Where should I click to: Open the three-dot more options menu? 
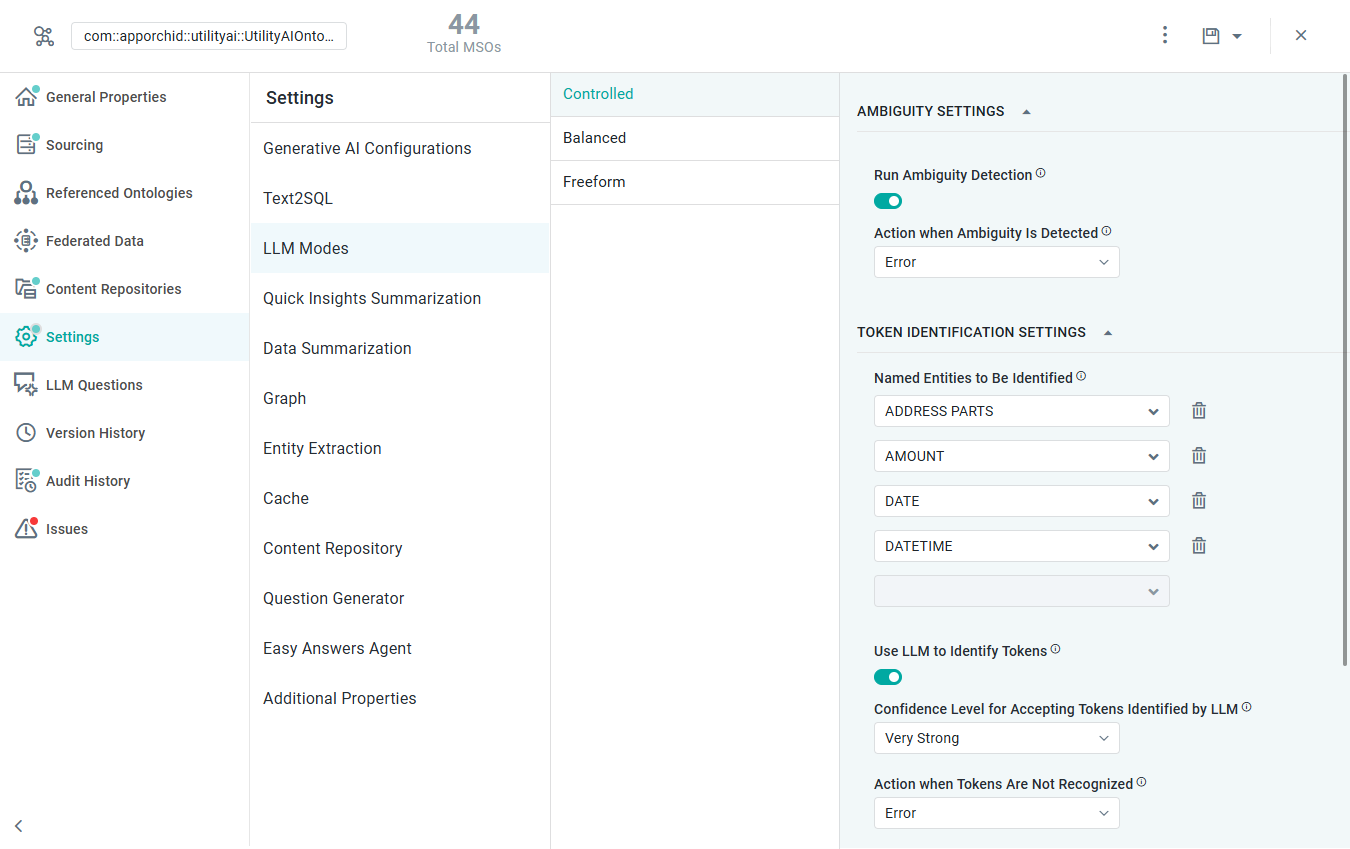click(1165, 35)
